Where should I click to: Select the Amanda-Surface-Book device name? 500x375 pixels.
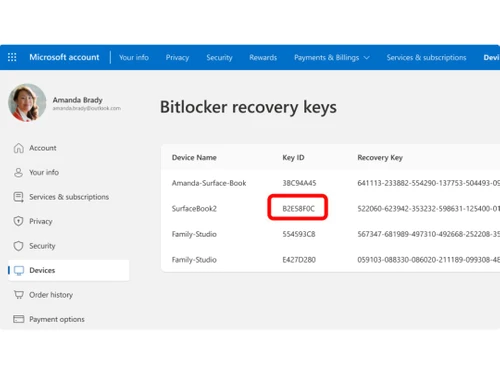[209, 183]
